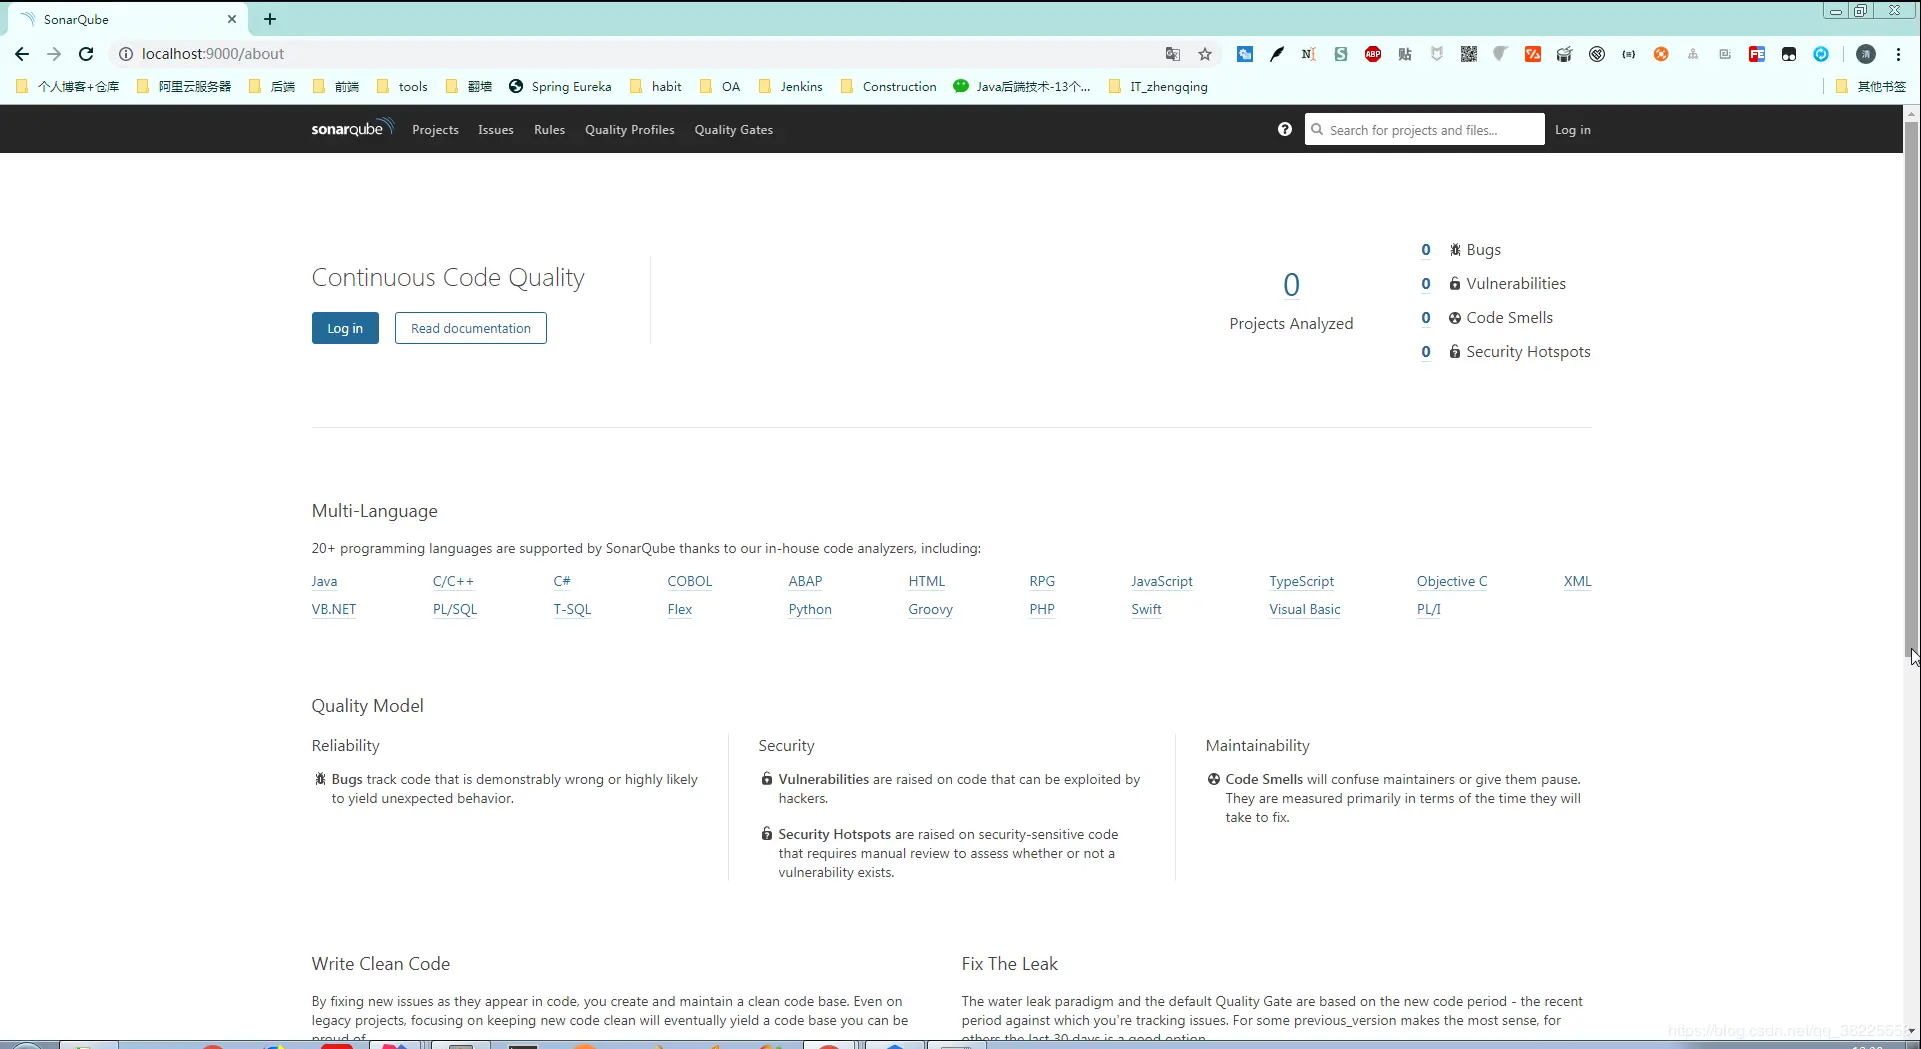Image resolution: width=1921 pixels, height=1049 pixels.
Task: Bookmark this page using the star icon
Action: click(1205, 54)
